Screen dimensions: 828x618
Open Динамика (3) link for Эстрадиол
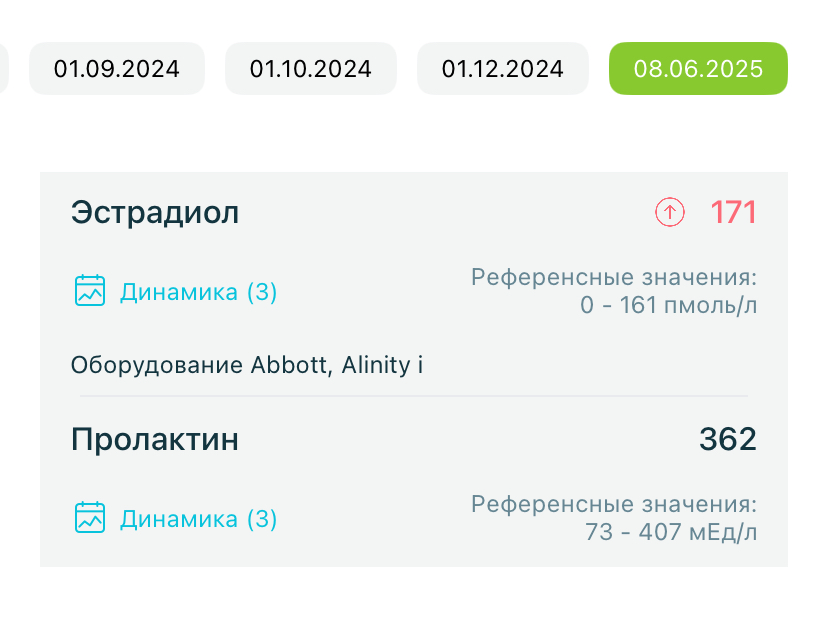coord(198,292)
